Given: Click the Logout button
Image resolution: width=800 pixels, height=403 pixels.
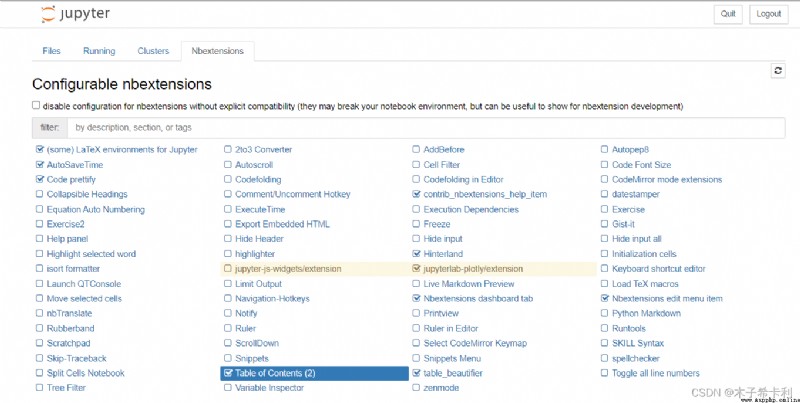Looking at the screenshot, I should click(768, 14).
